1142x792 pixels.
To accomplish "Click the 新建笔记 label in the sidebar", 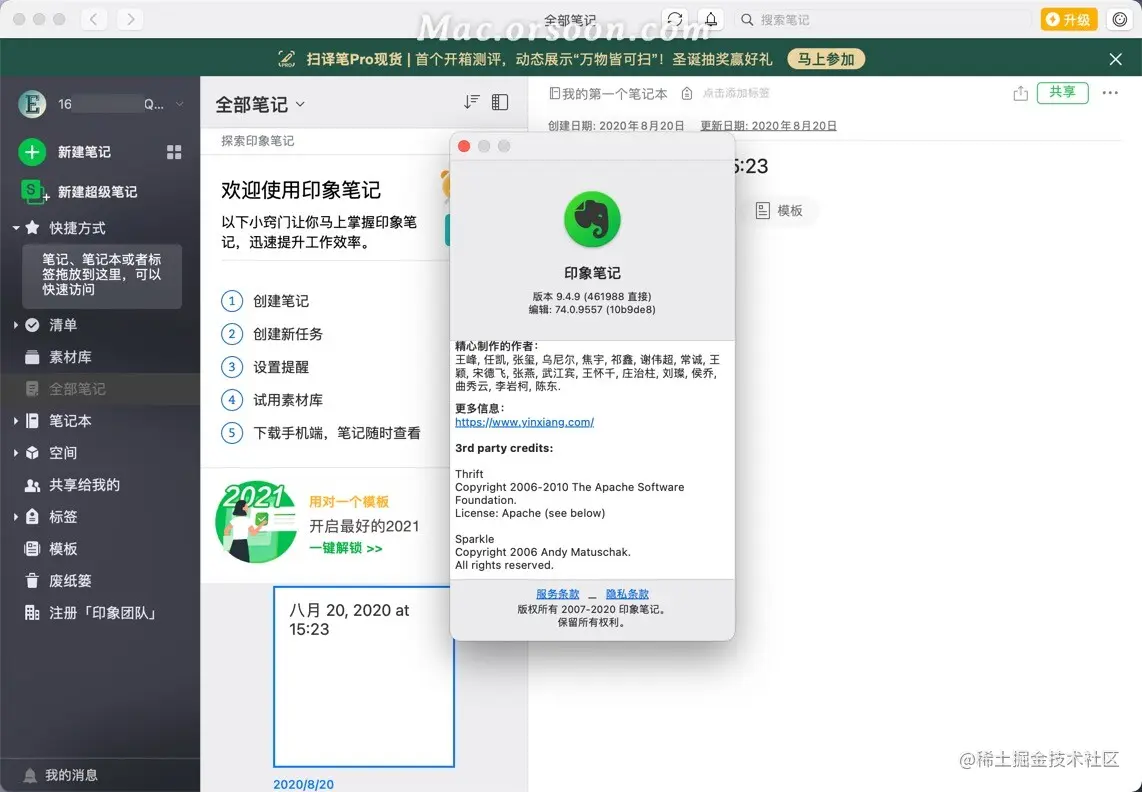I will point(84,152).
